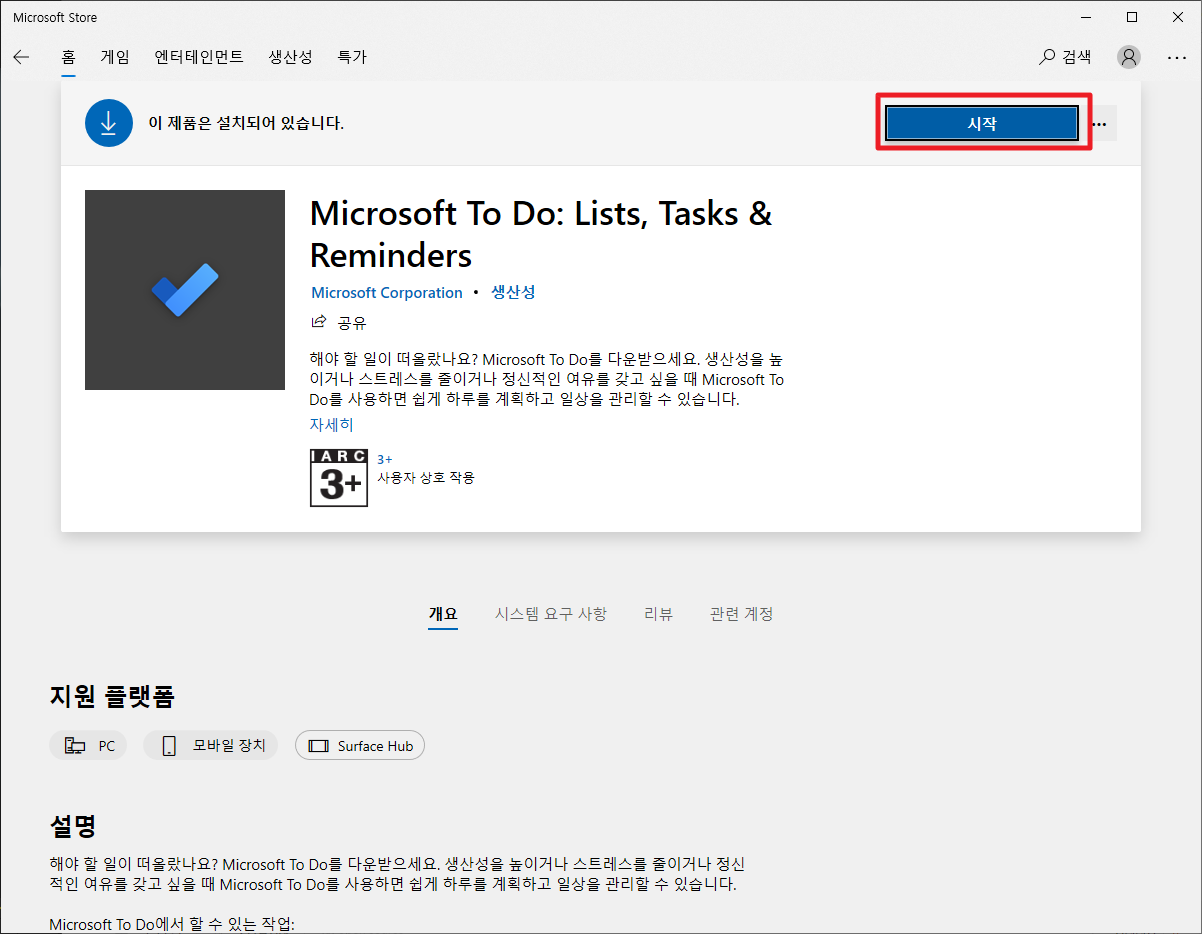Screen dimensions: 1202x934
Task: Select the 관련 계정 tab
Action: point(742,614)
